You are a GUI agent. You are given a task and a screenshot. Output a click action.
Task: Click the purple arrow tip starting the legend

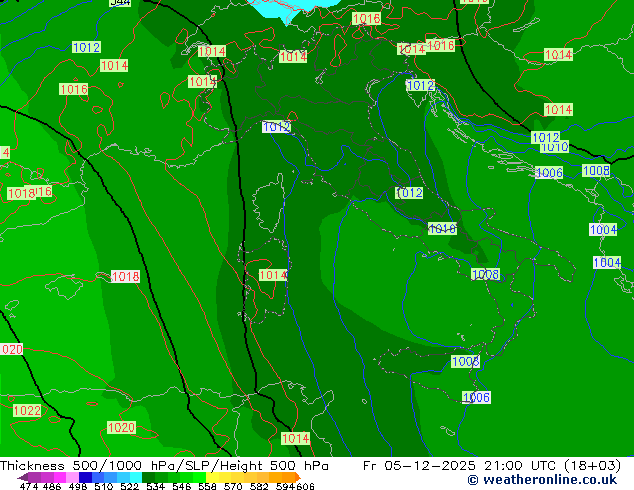tap(22, 477)
